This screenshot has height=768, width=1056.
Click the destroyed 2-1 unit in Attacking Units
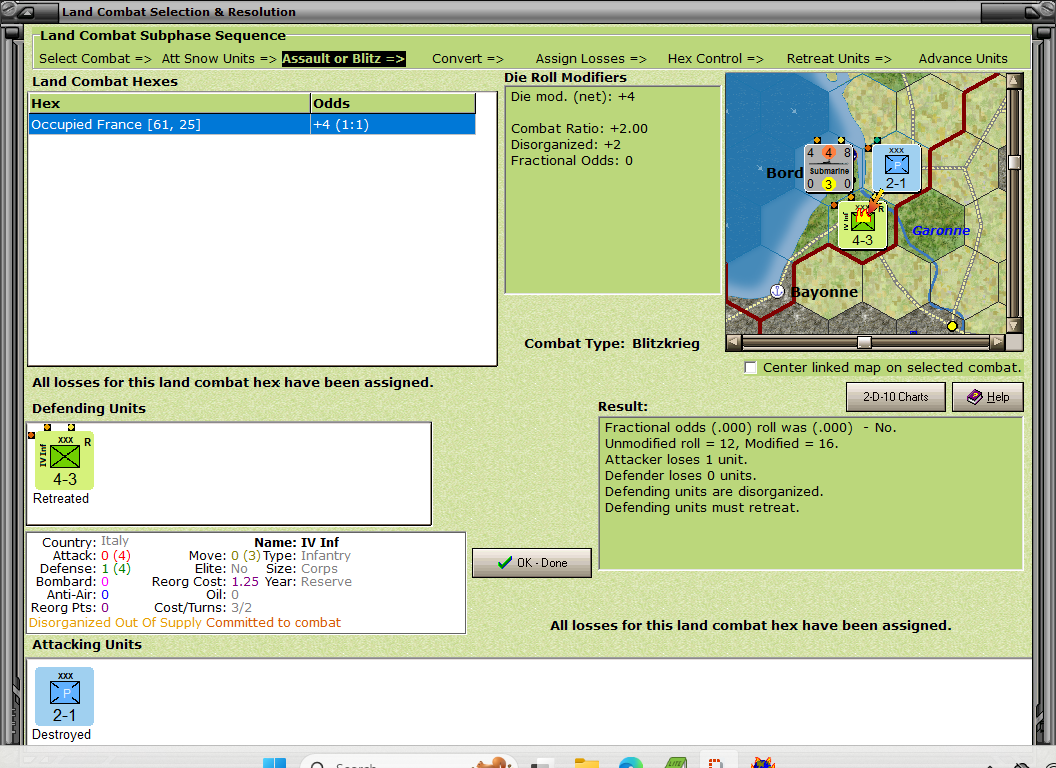[63, 695]
